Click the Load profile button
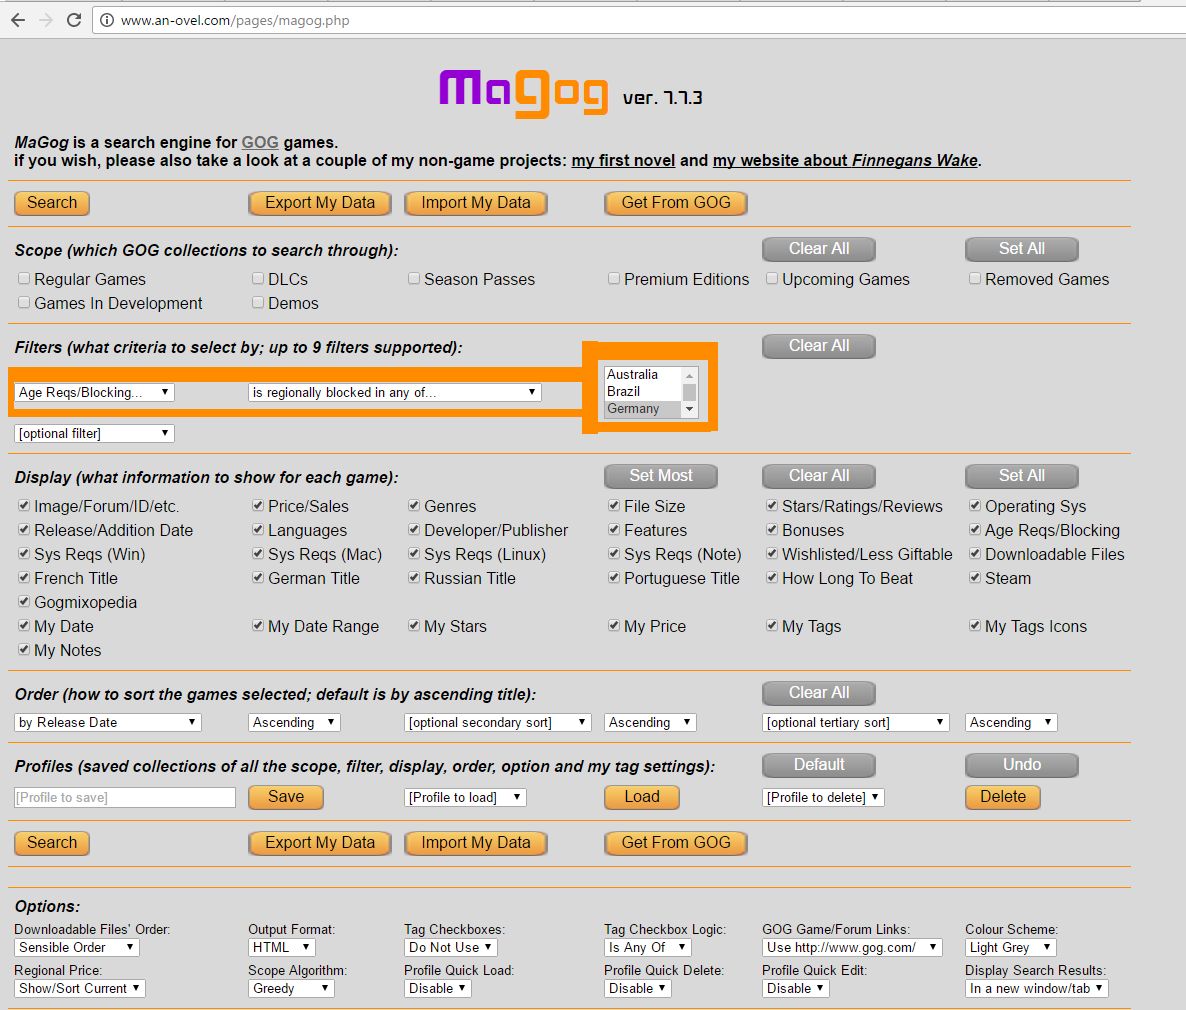Image resolution: width=1186 pixels, height=1010 pixels. tap(642, 797)
